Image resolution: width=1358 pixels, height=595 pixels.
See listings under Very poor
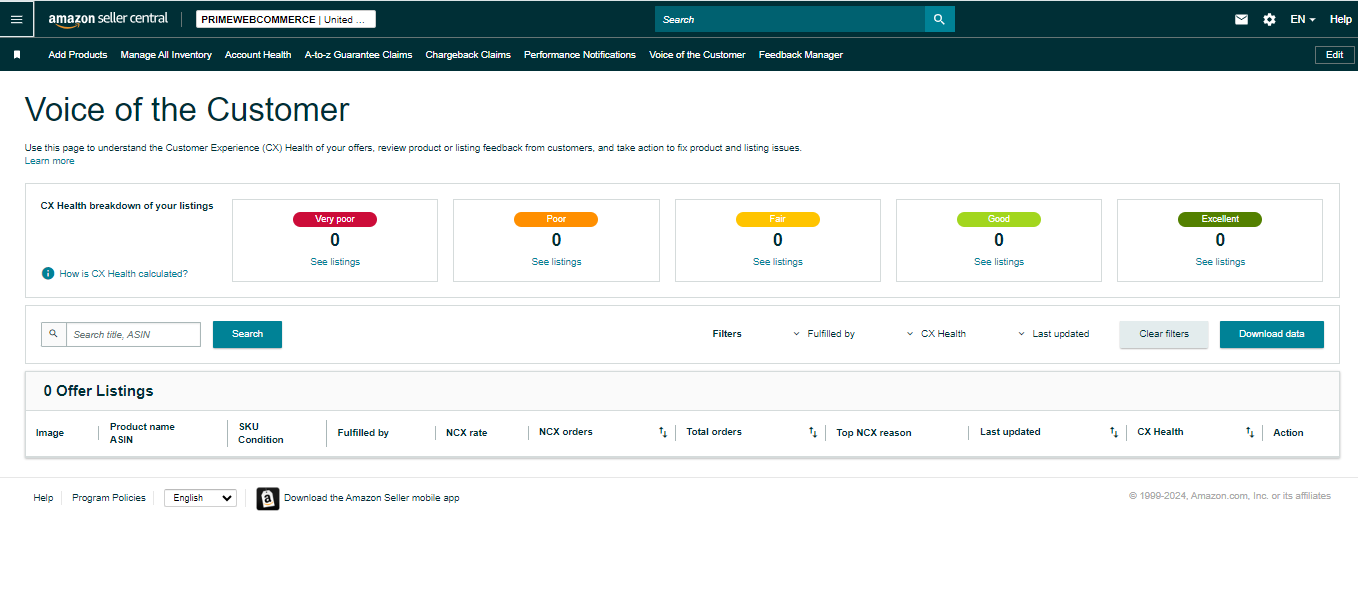coord(335,262)
